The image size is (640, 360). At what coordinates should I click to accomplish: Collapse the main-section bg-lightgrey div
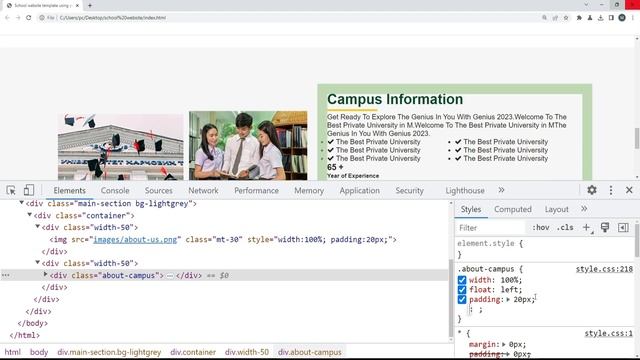tap(22, 203)
